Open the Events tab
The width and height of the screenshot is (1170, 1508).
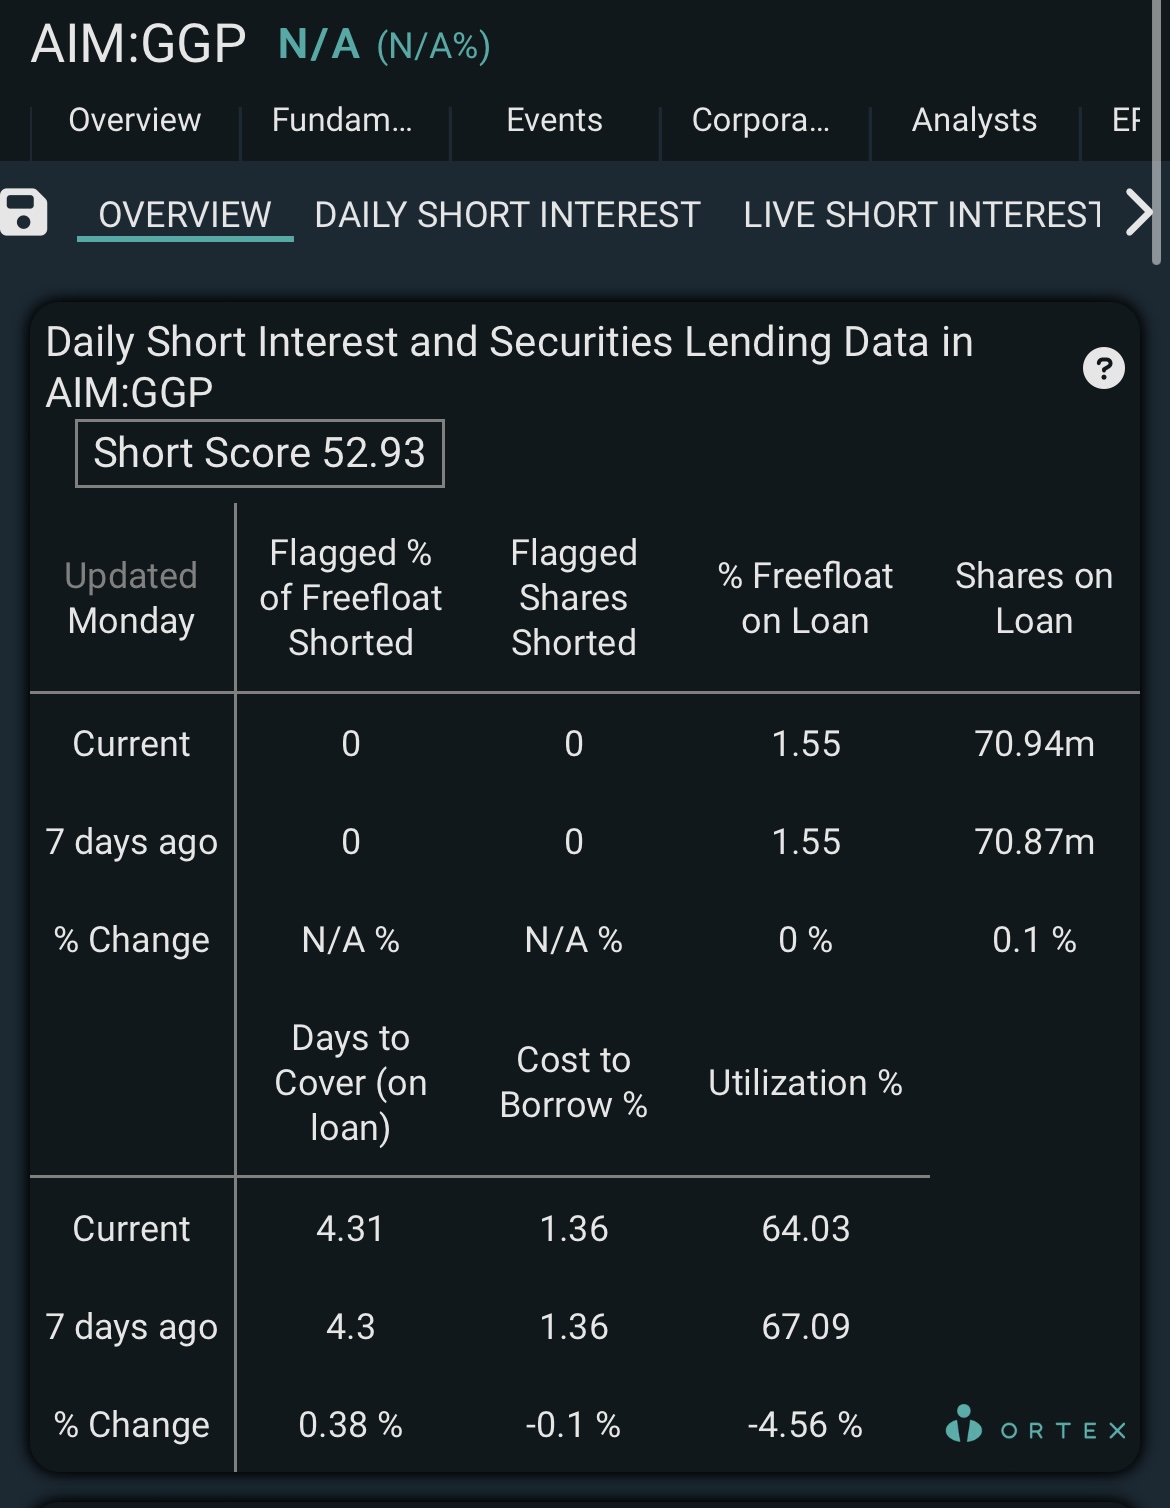[x=554, y=120]
